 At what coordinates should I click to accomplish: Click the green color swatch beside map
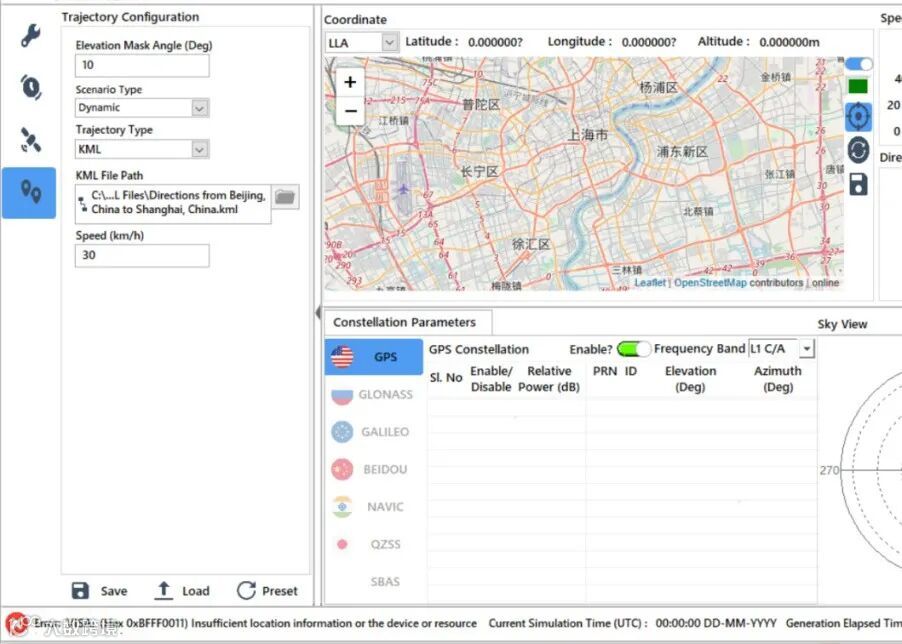858,86
